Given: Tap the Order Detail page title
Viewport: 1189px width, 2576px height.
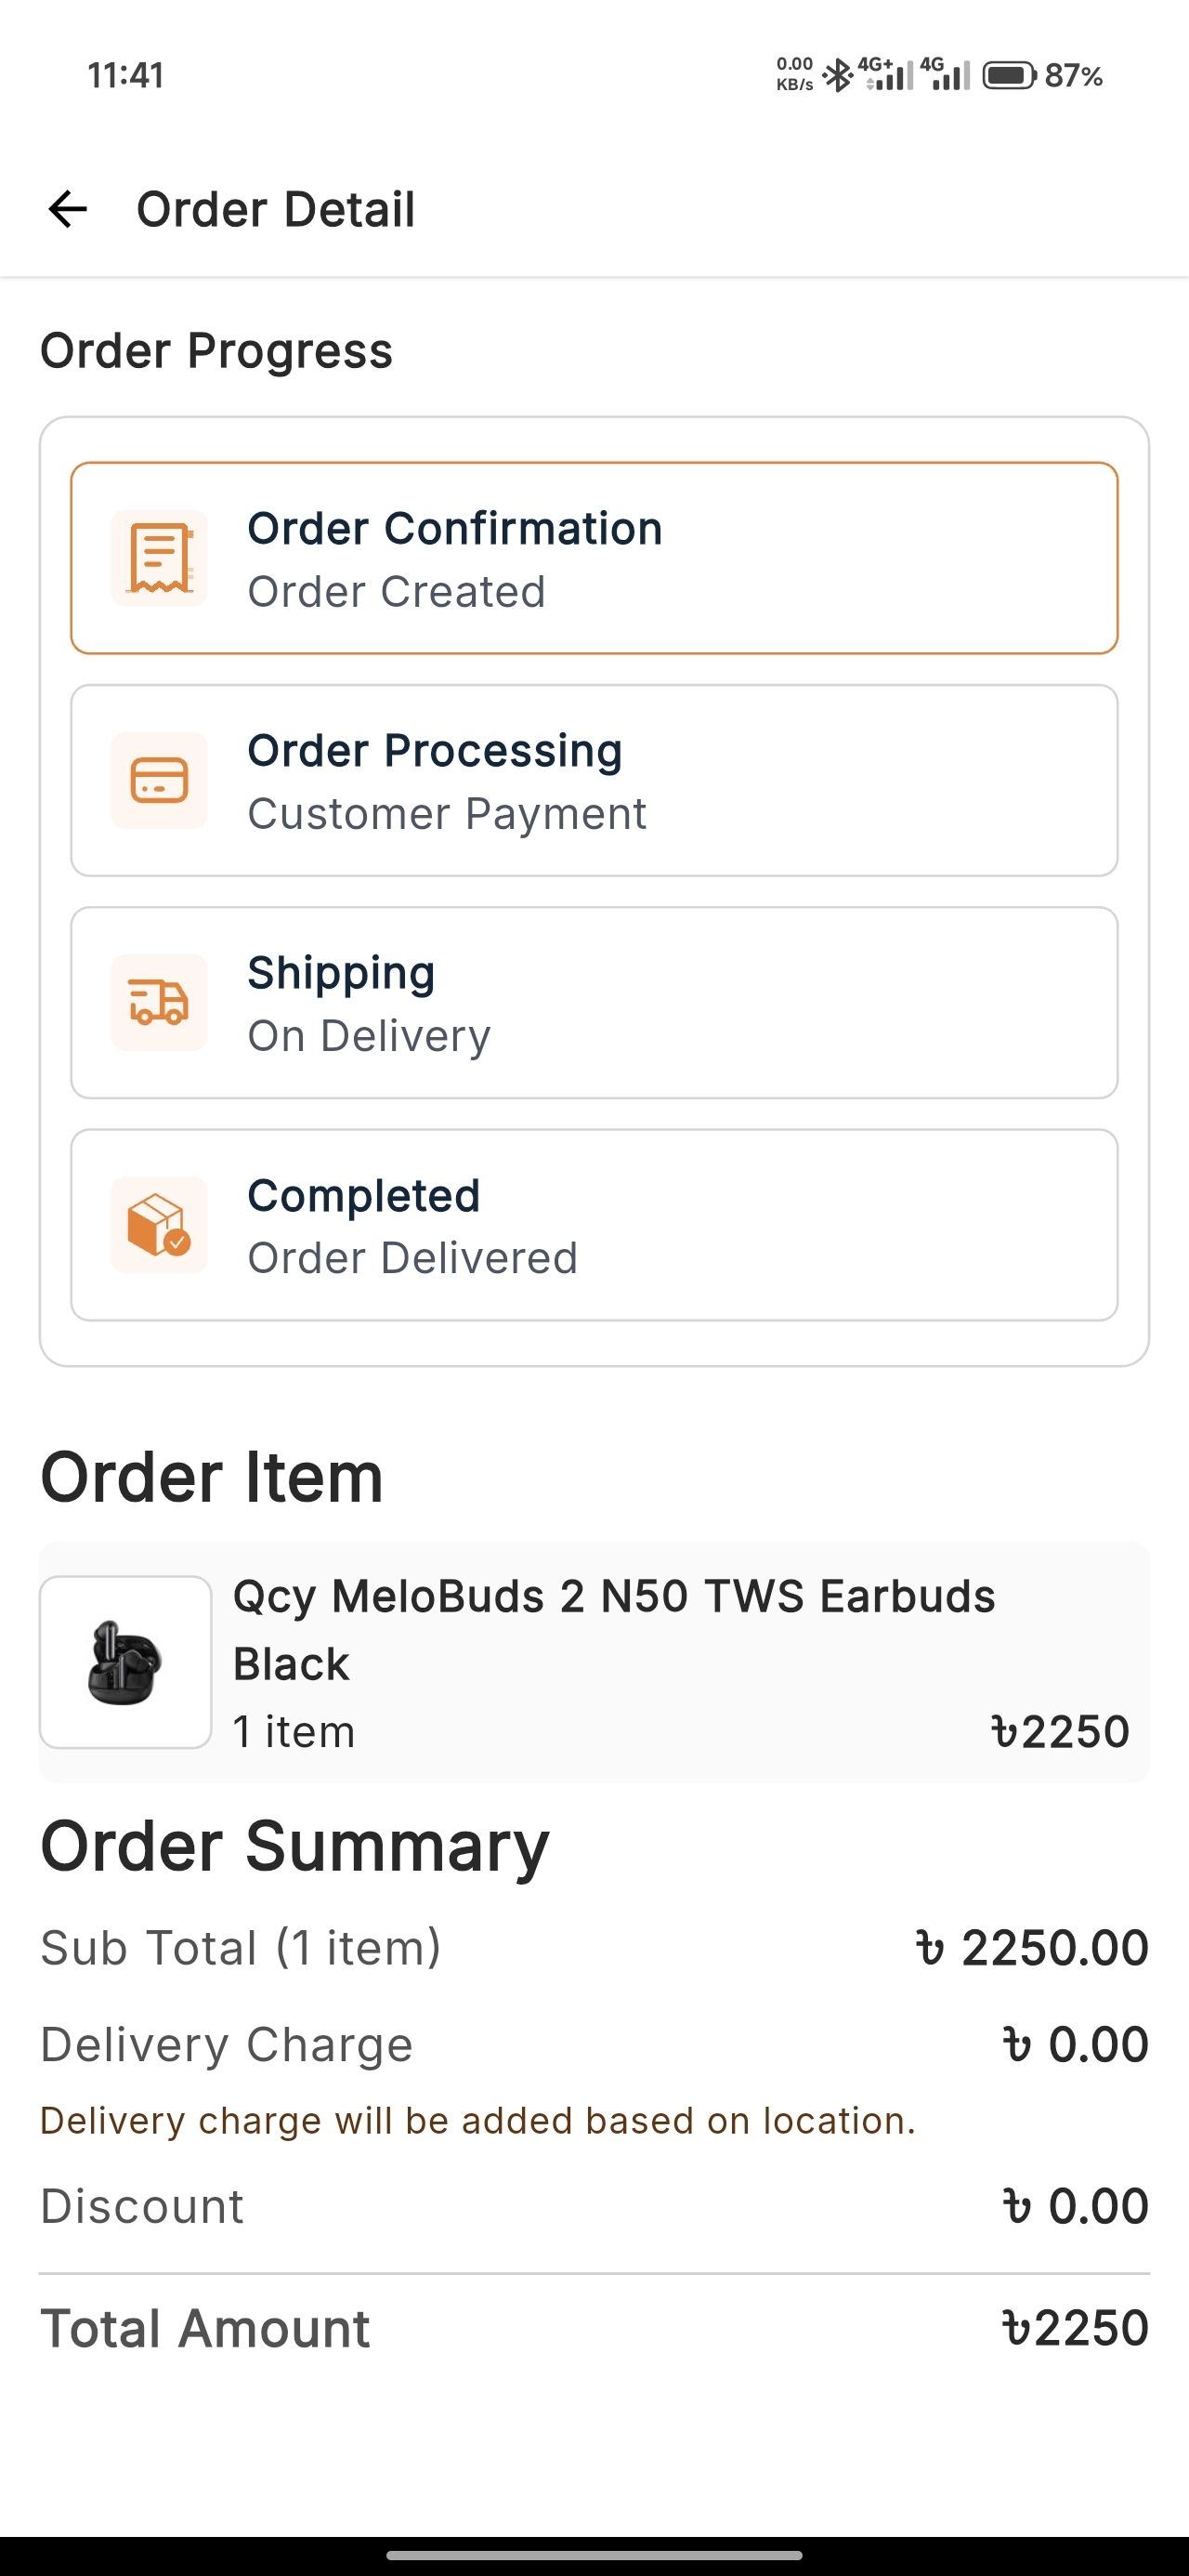Looking at the screenshot, I should coord(275,209).
